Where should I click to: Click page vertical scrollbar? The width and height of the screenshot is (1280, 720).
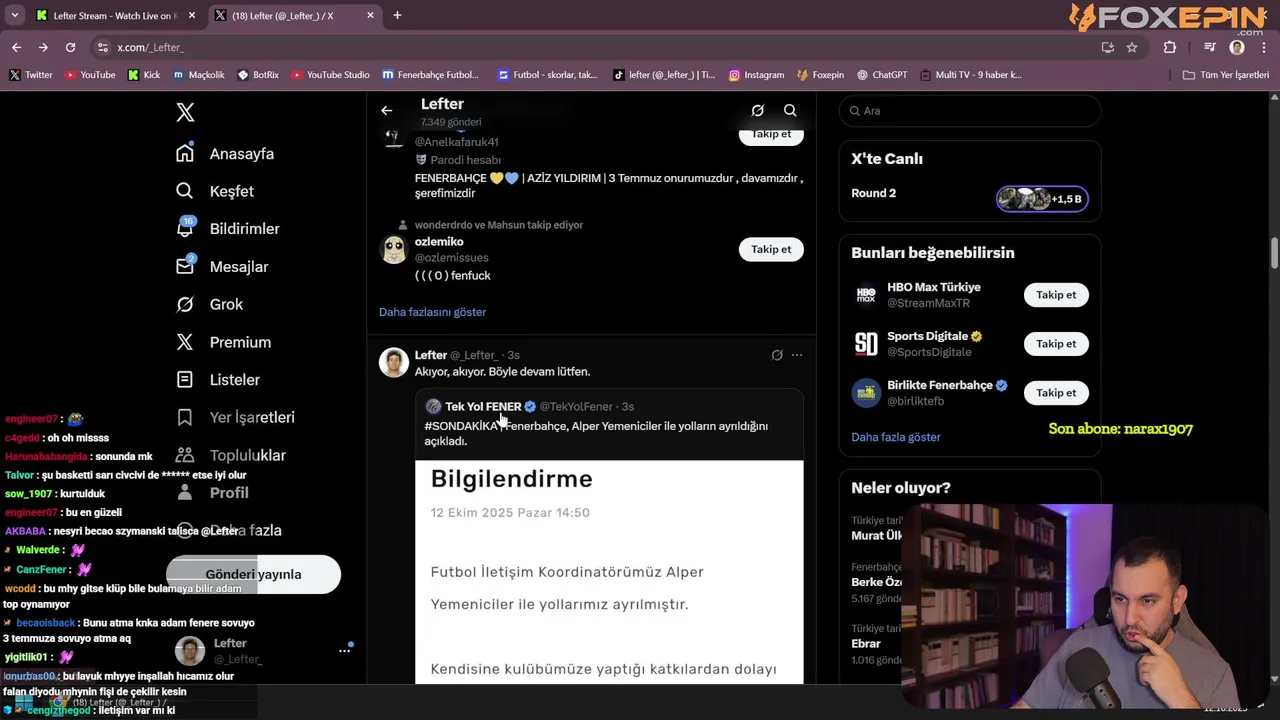1274,252
